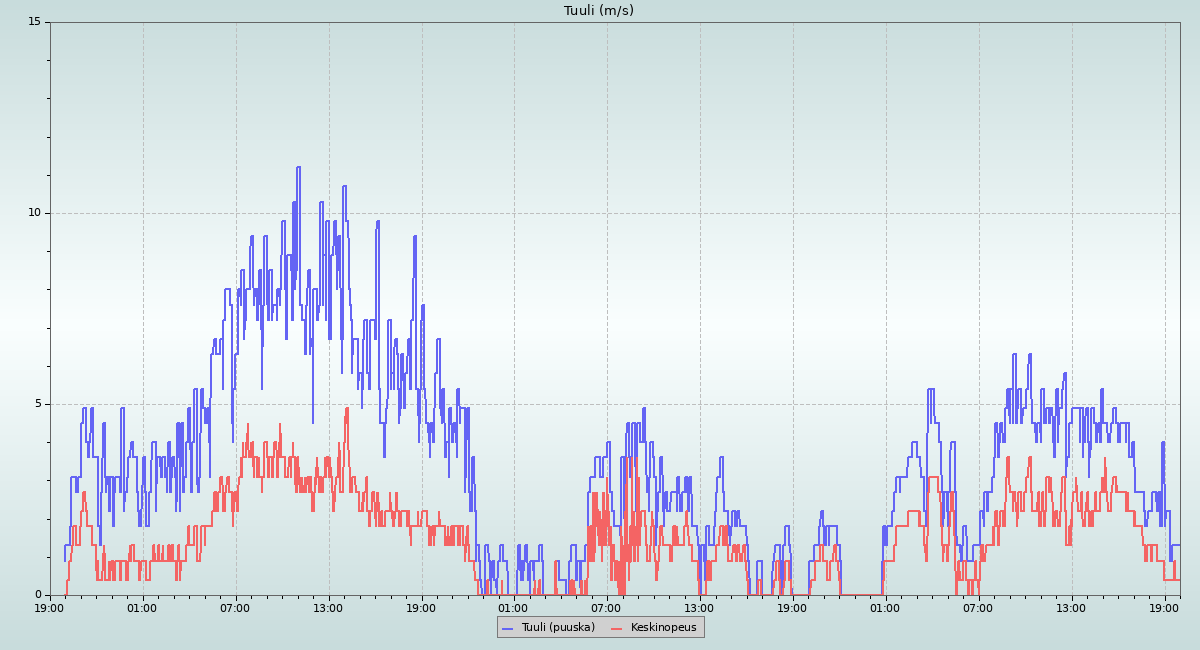The width and height of the screenshot is (1200, 650).
Task: Select the leftmost 01:00 time label
Action: pyautogui.click(x=142, y=608)
